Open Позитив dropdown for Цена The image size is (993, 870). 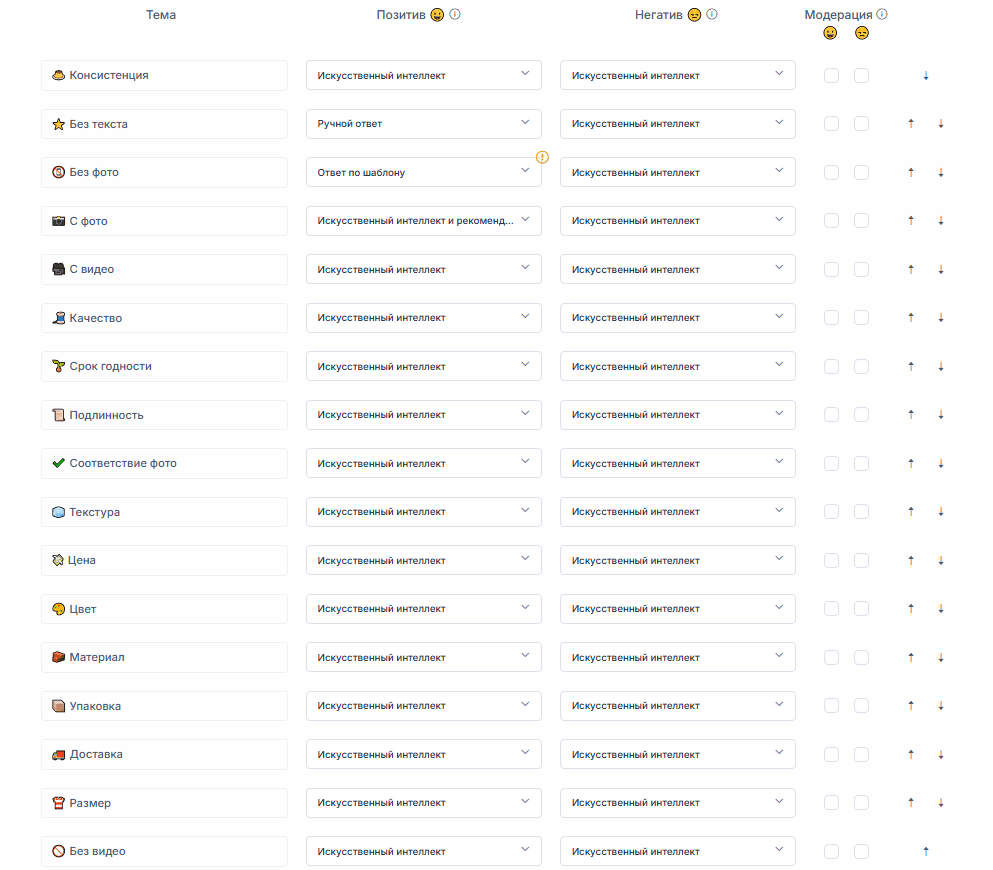click(424, 560)
